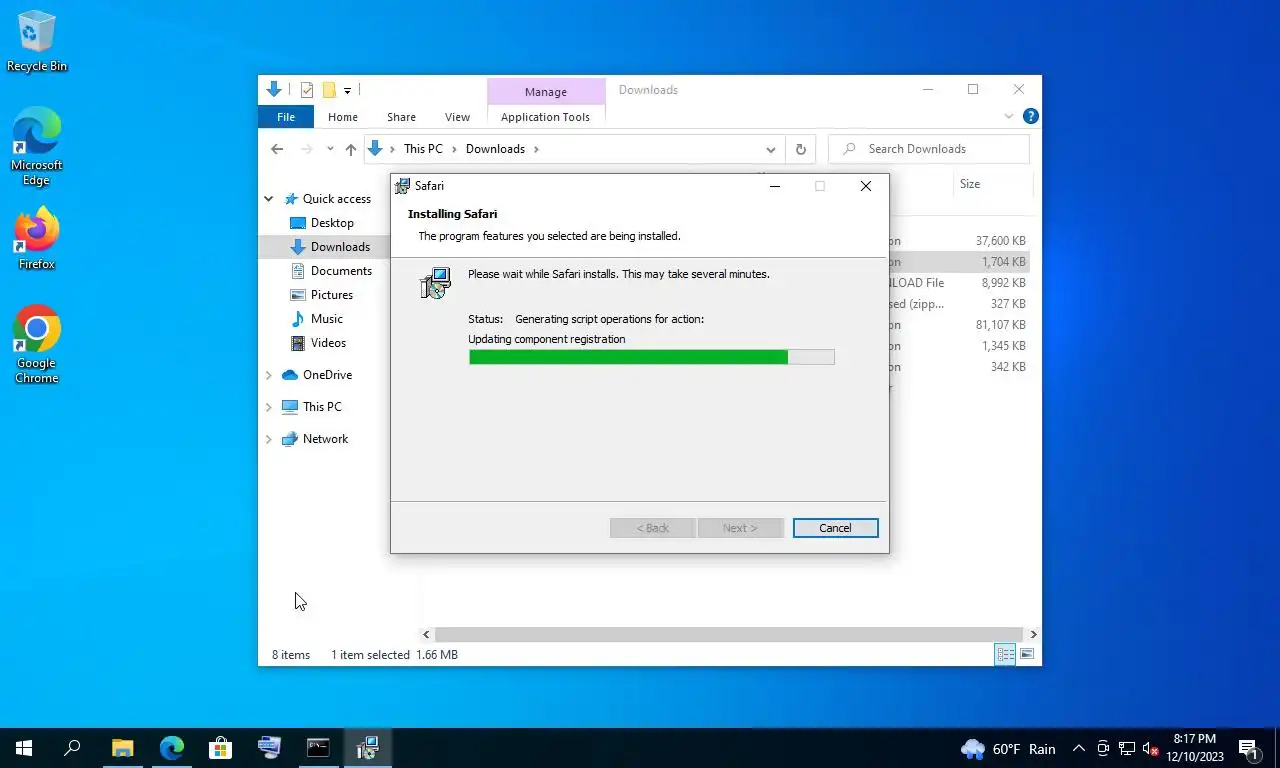Select Pictures in the navigation pane
This screenshot has width=1280, height=768.
331,295
